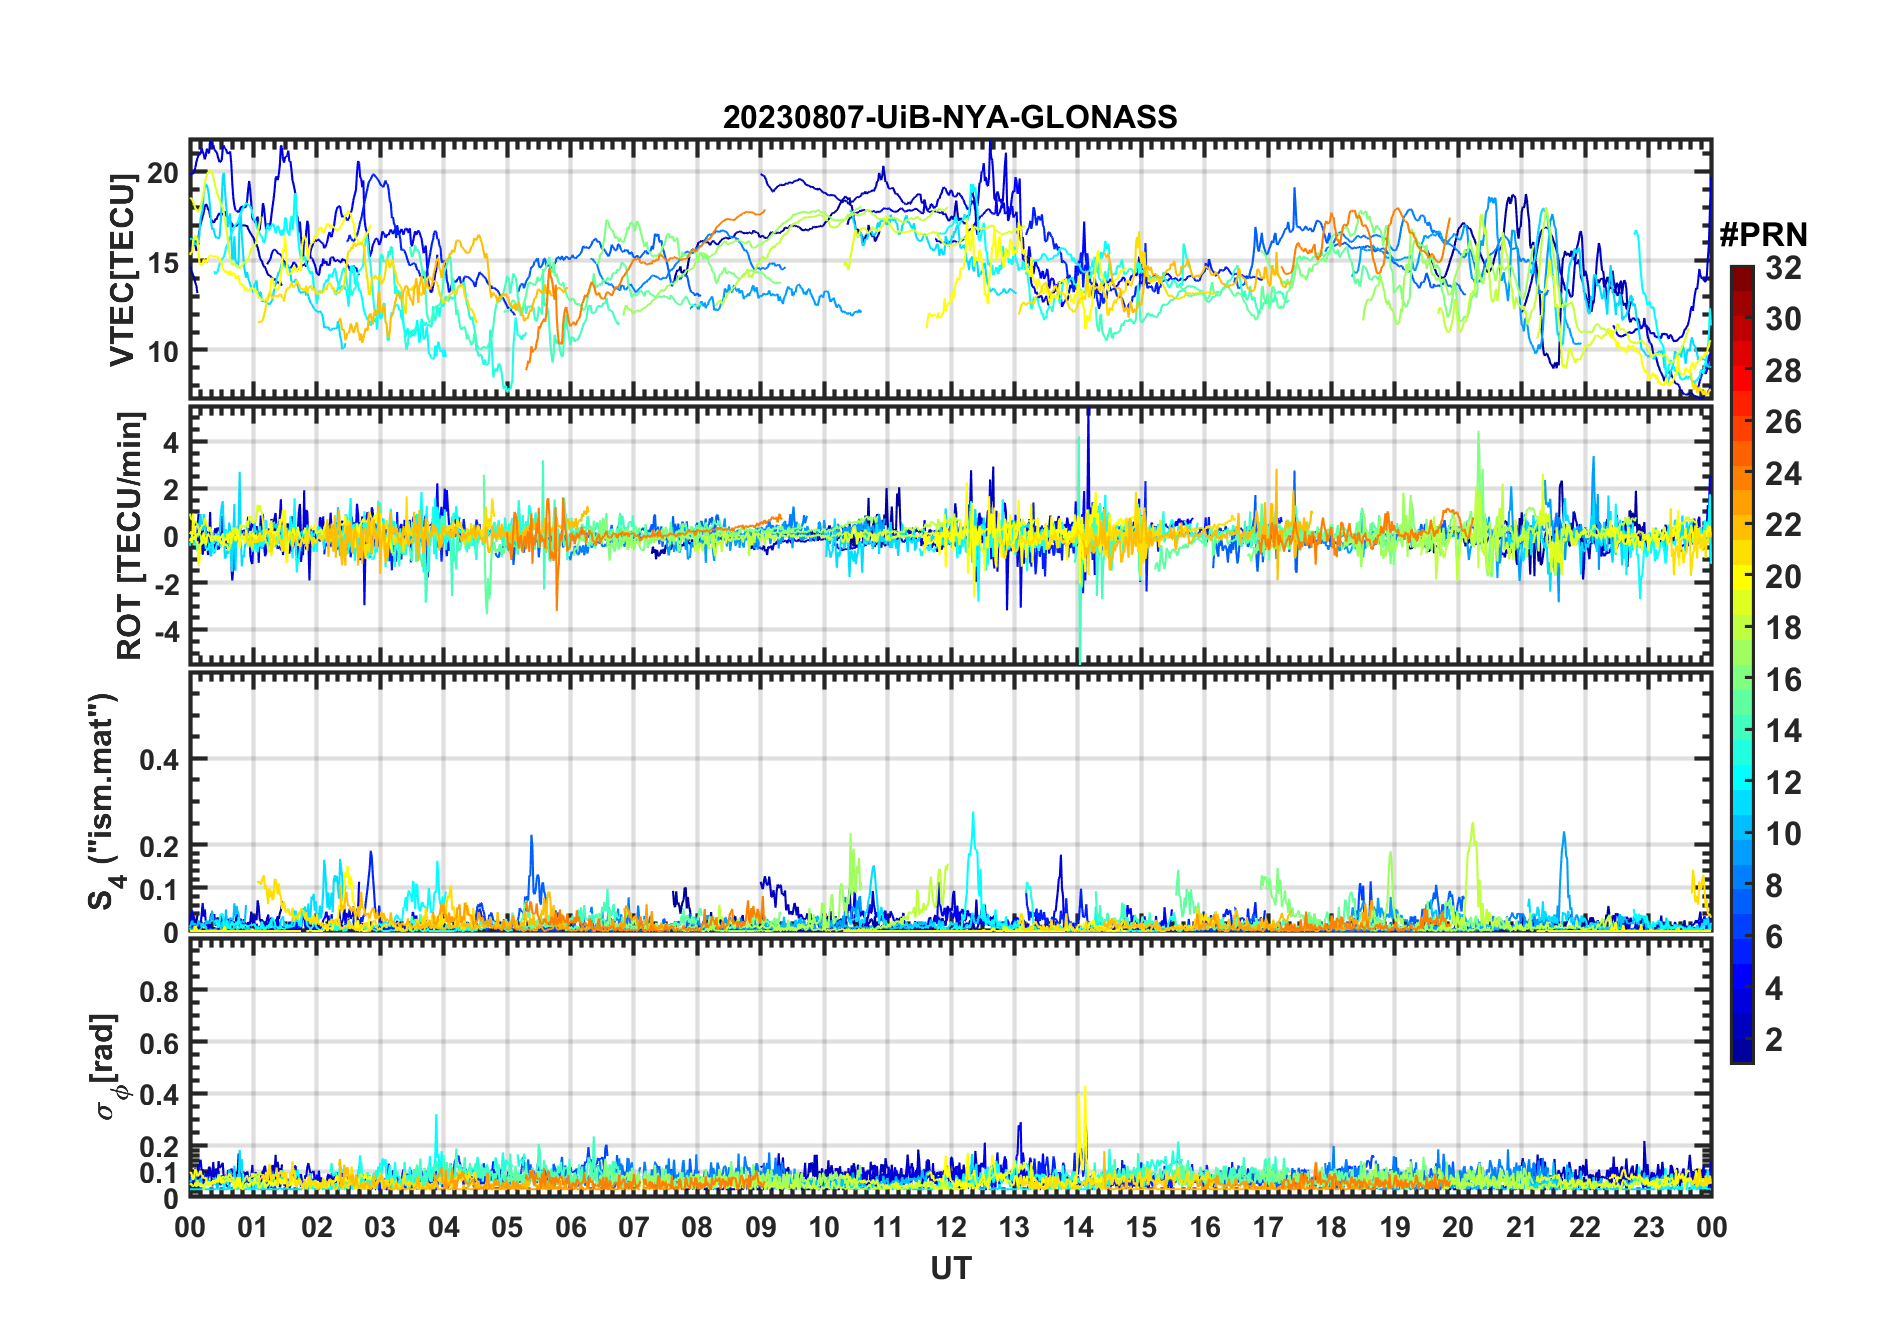Click the PRN colorbar strip

[1741, 664]
